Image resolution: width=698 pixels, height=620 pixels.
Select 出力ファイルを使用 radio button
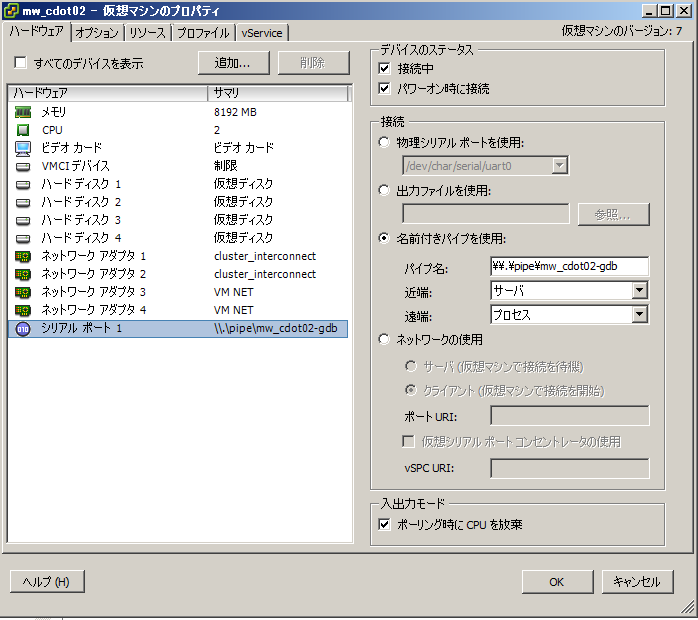(384, 190)
